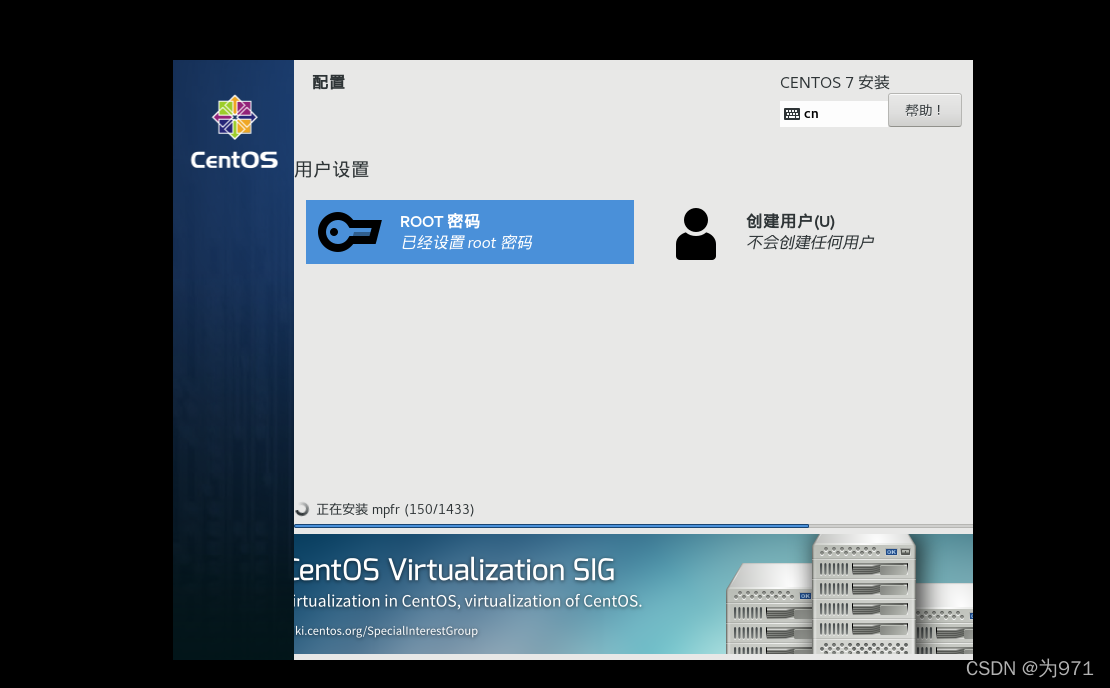
Task: Click the wiki.centos.org SpecialInterestGroup link text
Action: coord(387,631)
